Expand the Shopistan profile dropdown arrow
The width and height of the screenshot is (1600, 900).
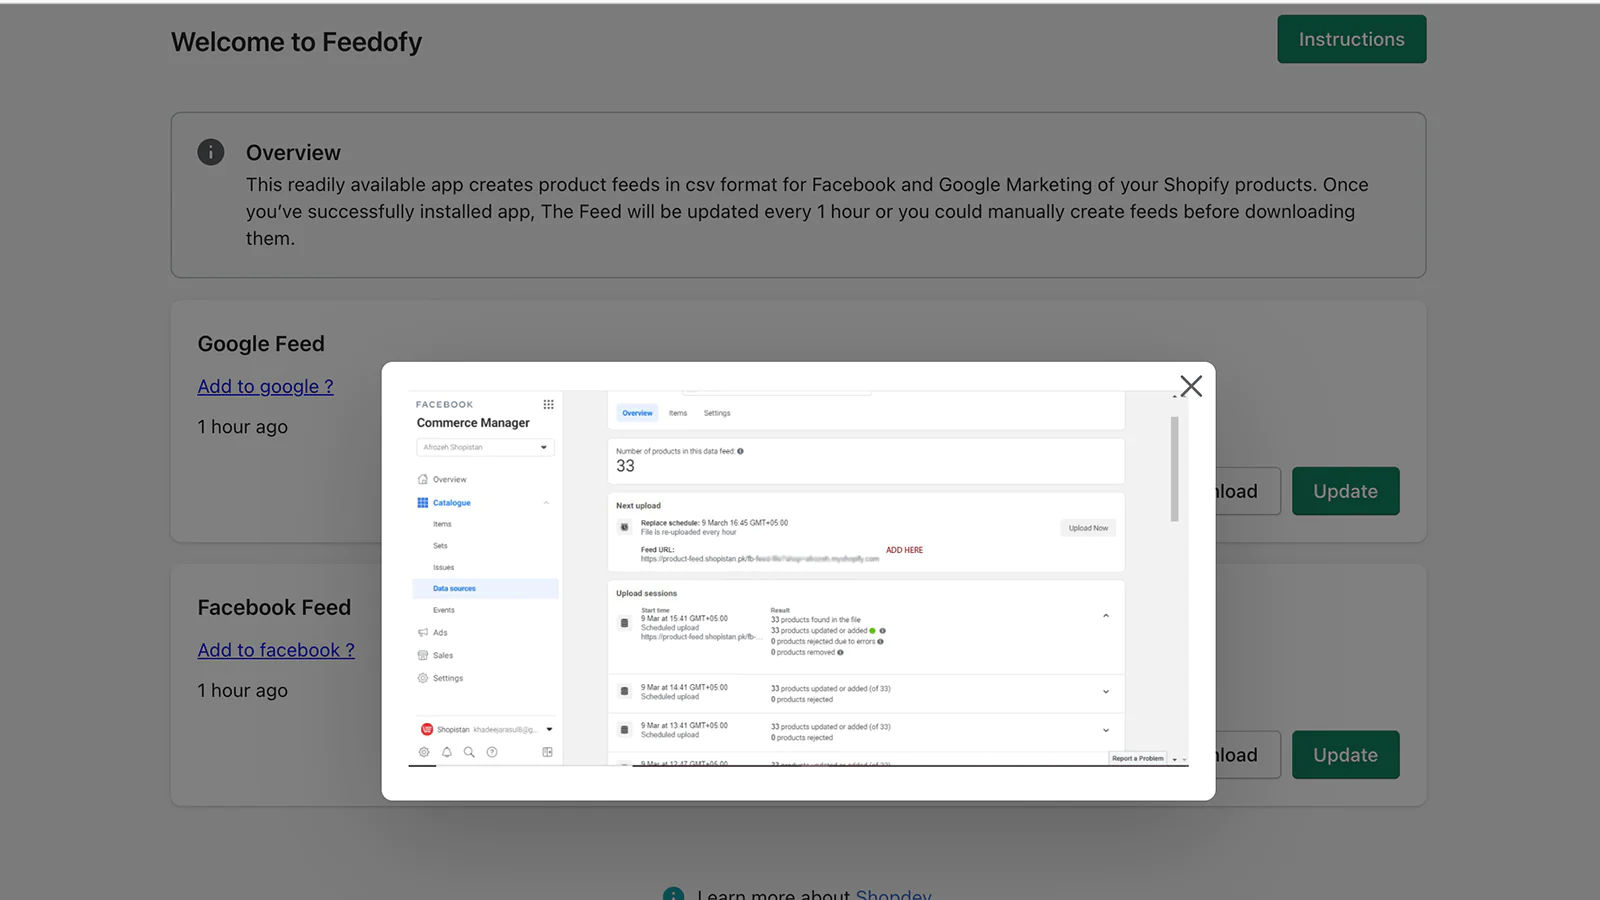click(549, 729)
